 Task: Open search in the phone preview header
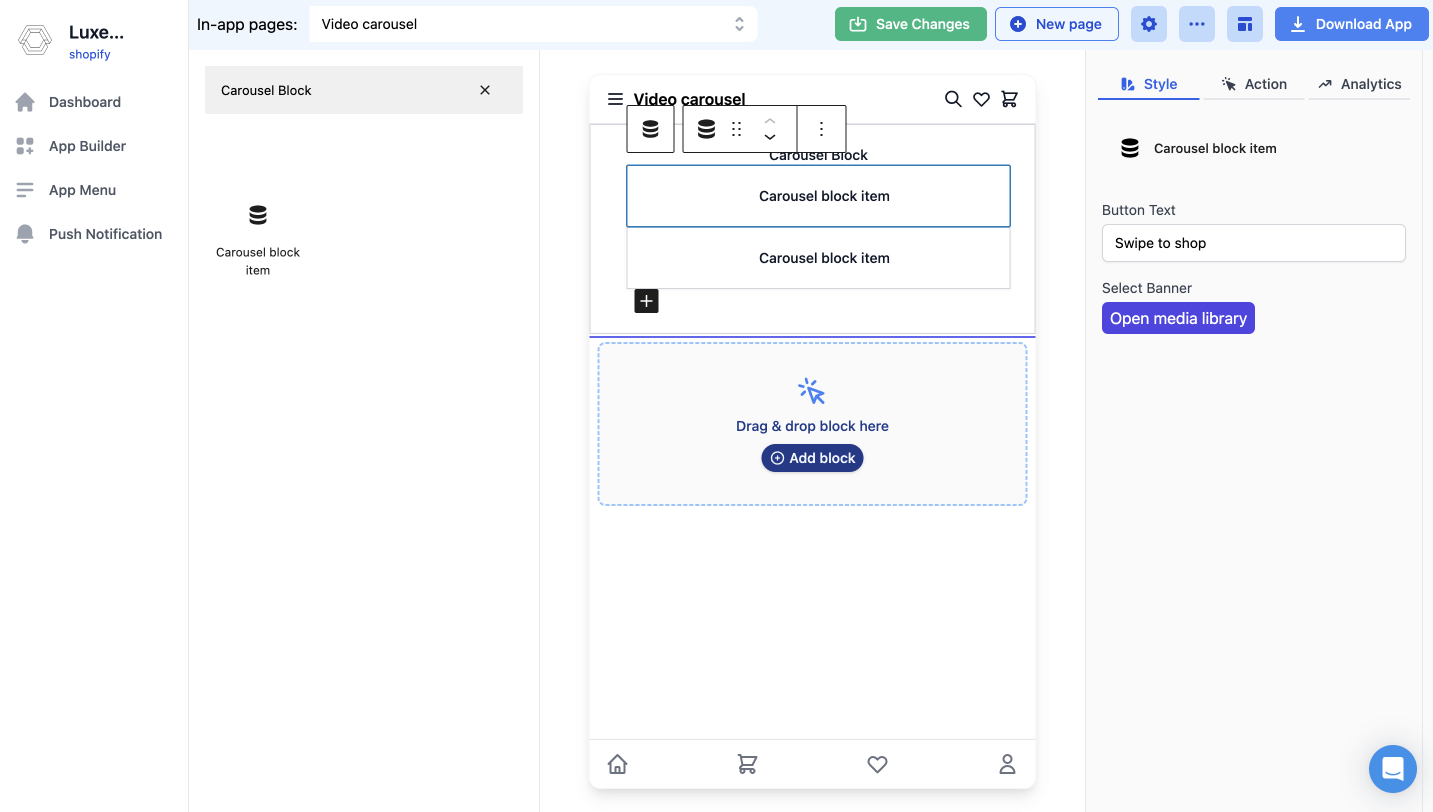tap(953, 99)
